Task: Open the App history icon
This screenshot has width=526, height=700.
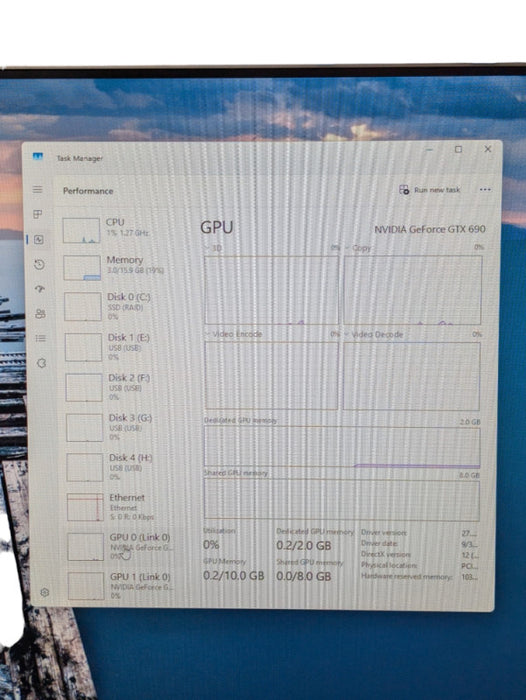Action: pyautogui.click(x=39, y=265)
